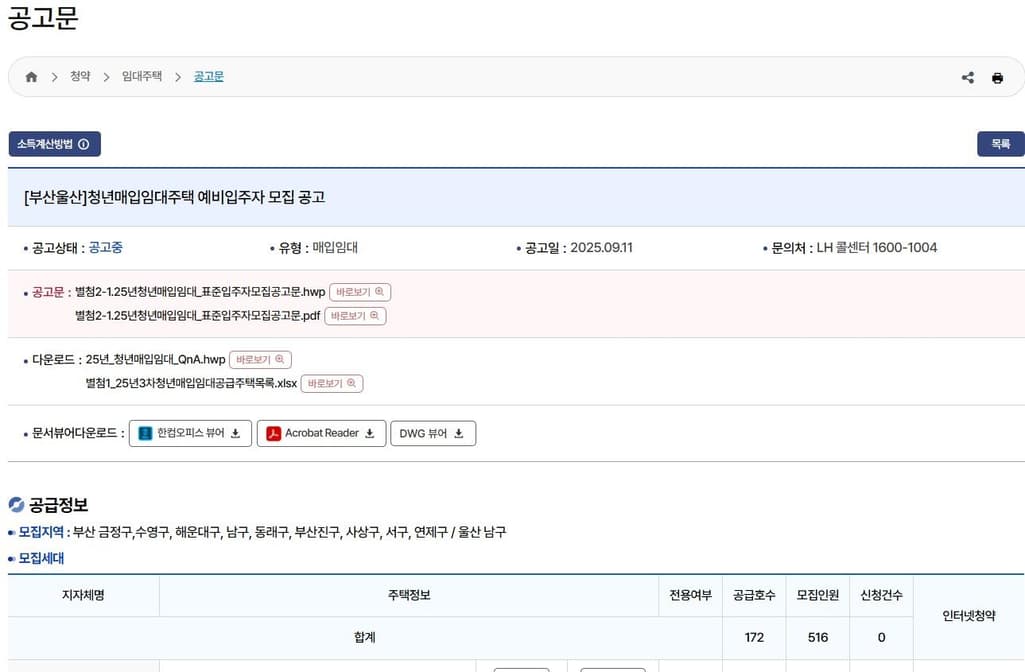1025x672 pixels.
Task: Click the 목록 button
Action: 1000,144
